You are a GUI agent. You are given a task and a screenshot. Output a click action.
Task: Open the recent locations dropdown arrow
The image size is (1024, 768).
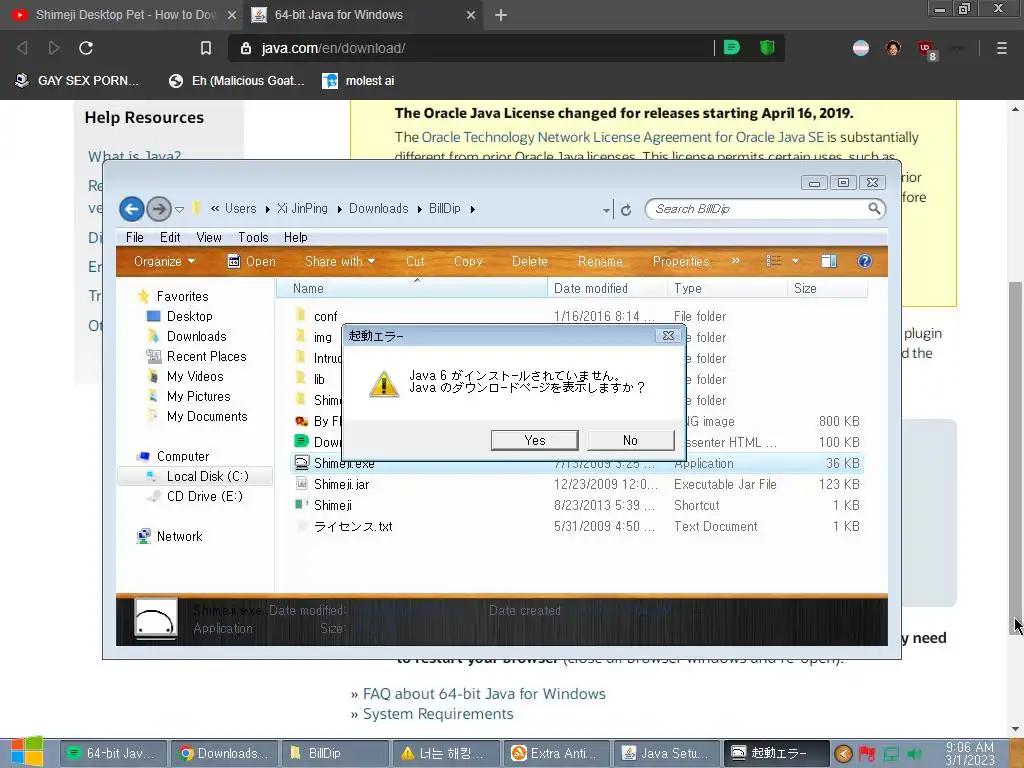pos(180,210)
